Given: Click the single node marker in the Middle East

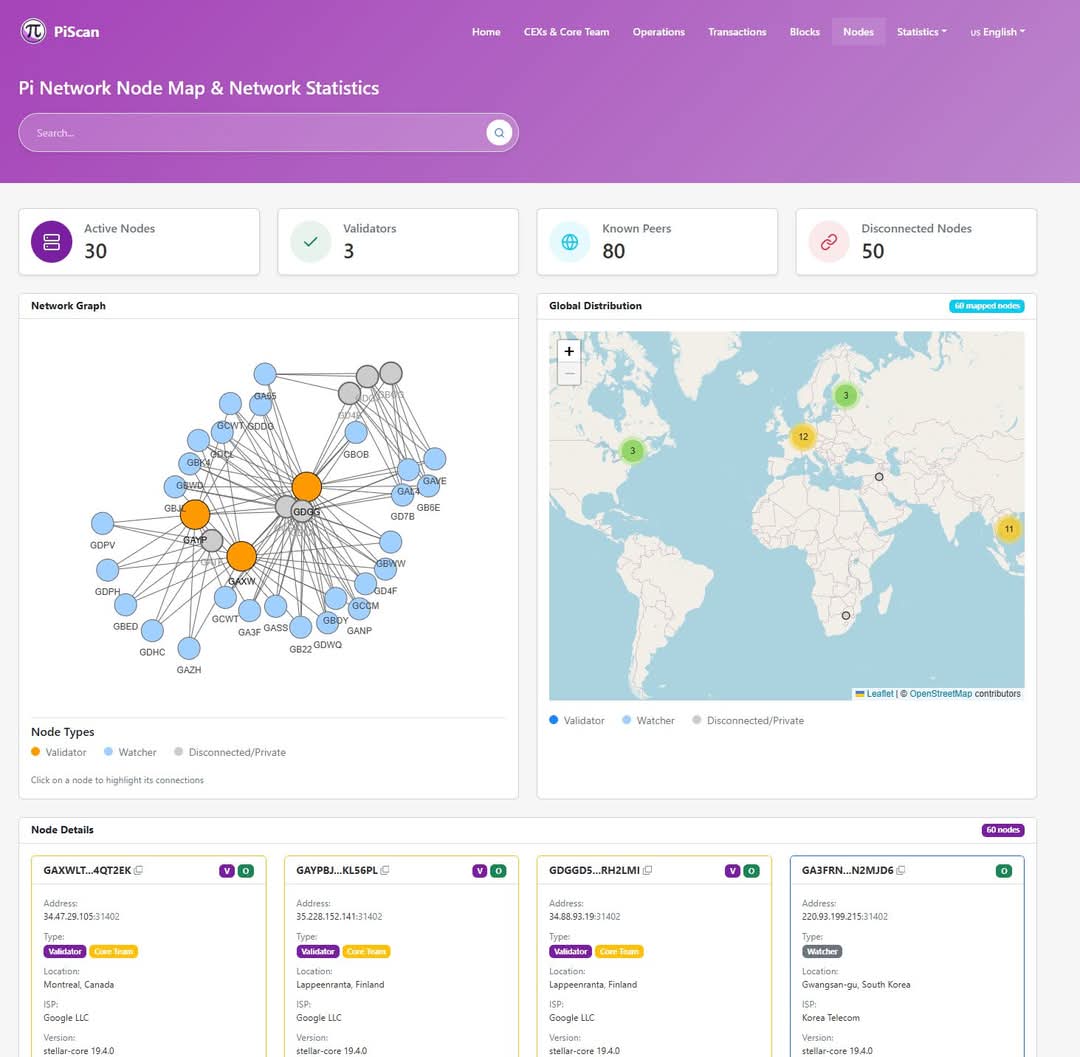Looking at the screenshot, I should tap(879, 477).
